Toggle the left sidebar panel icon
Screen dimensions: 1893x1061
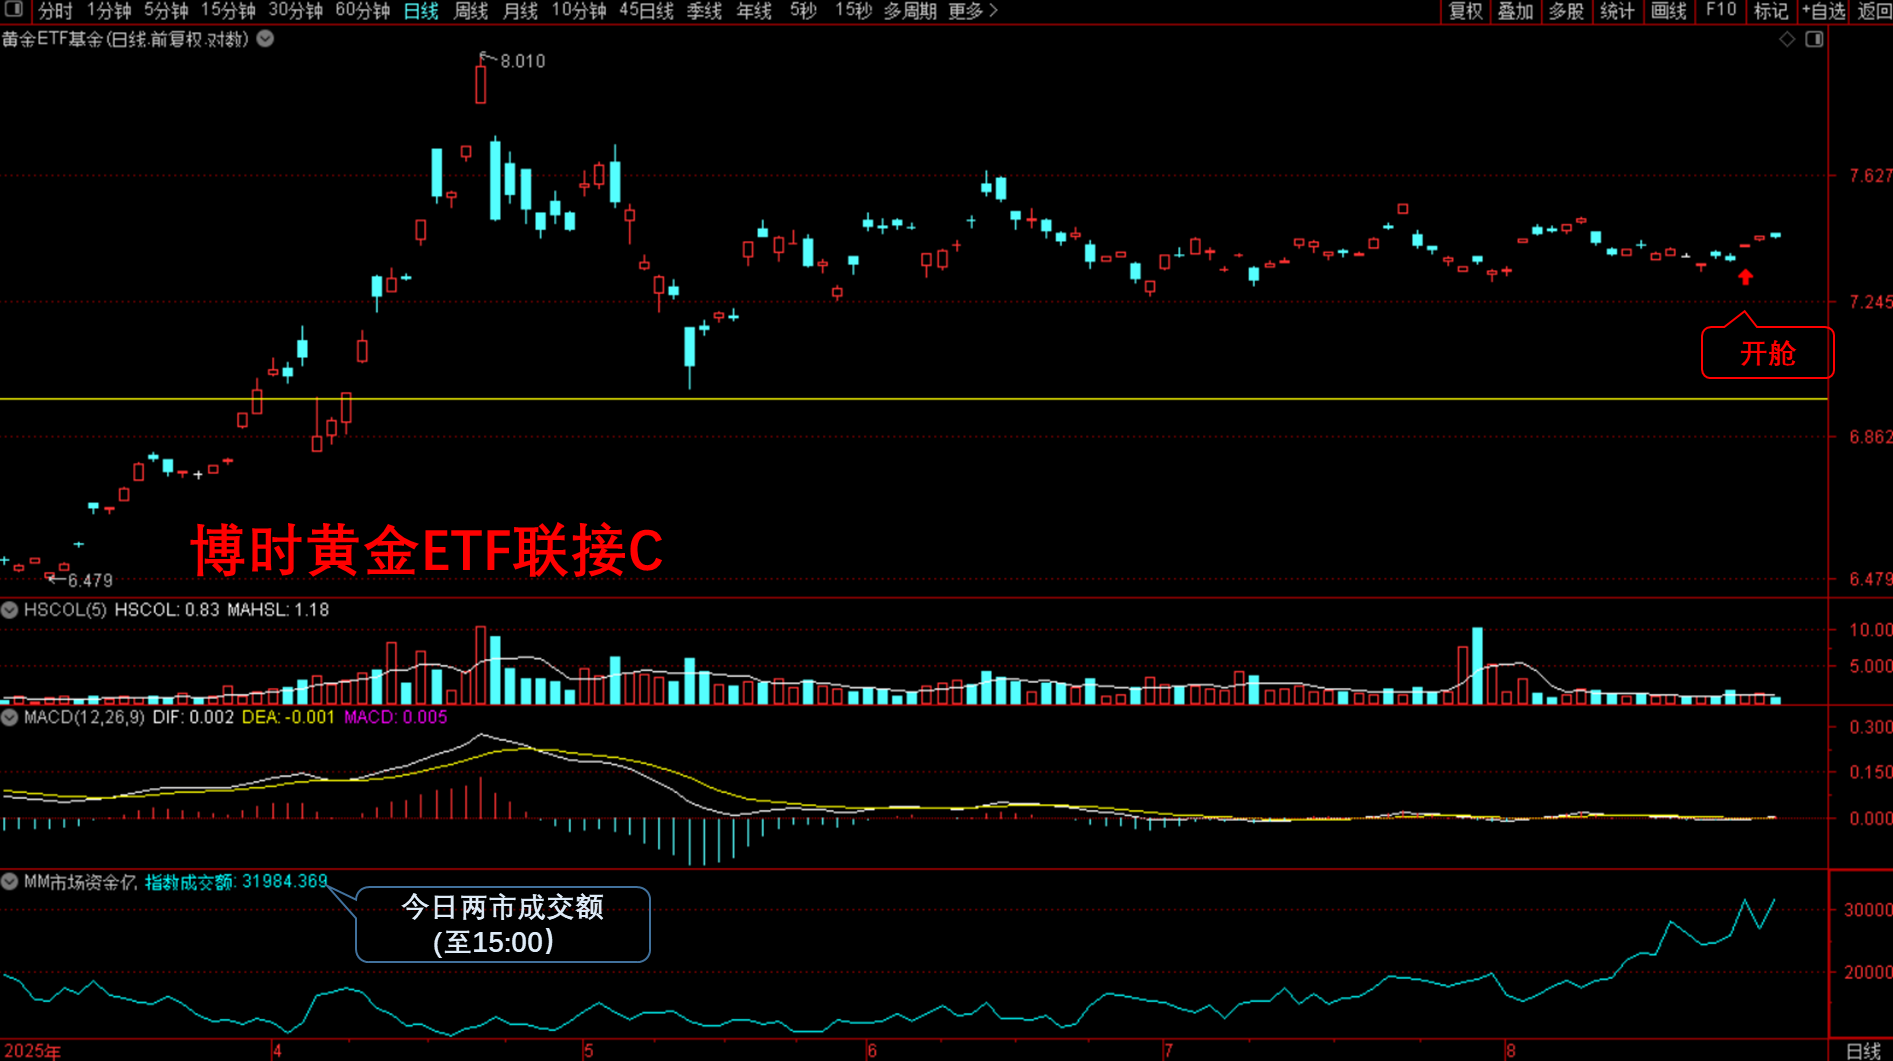click(13, 10)
